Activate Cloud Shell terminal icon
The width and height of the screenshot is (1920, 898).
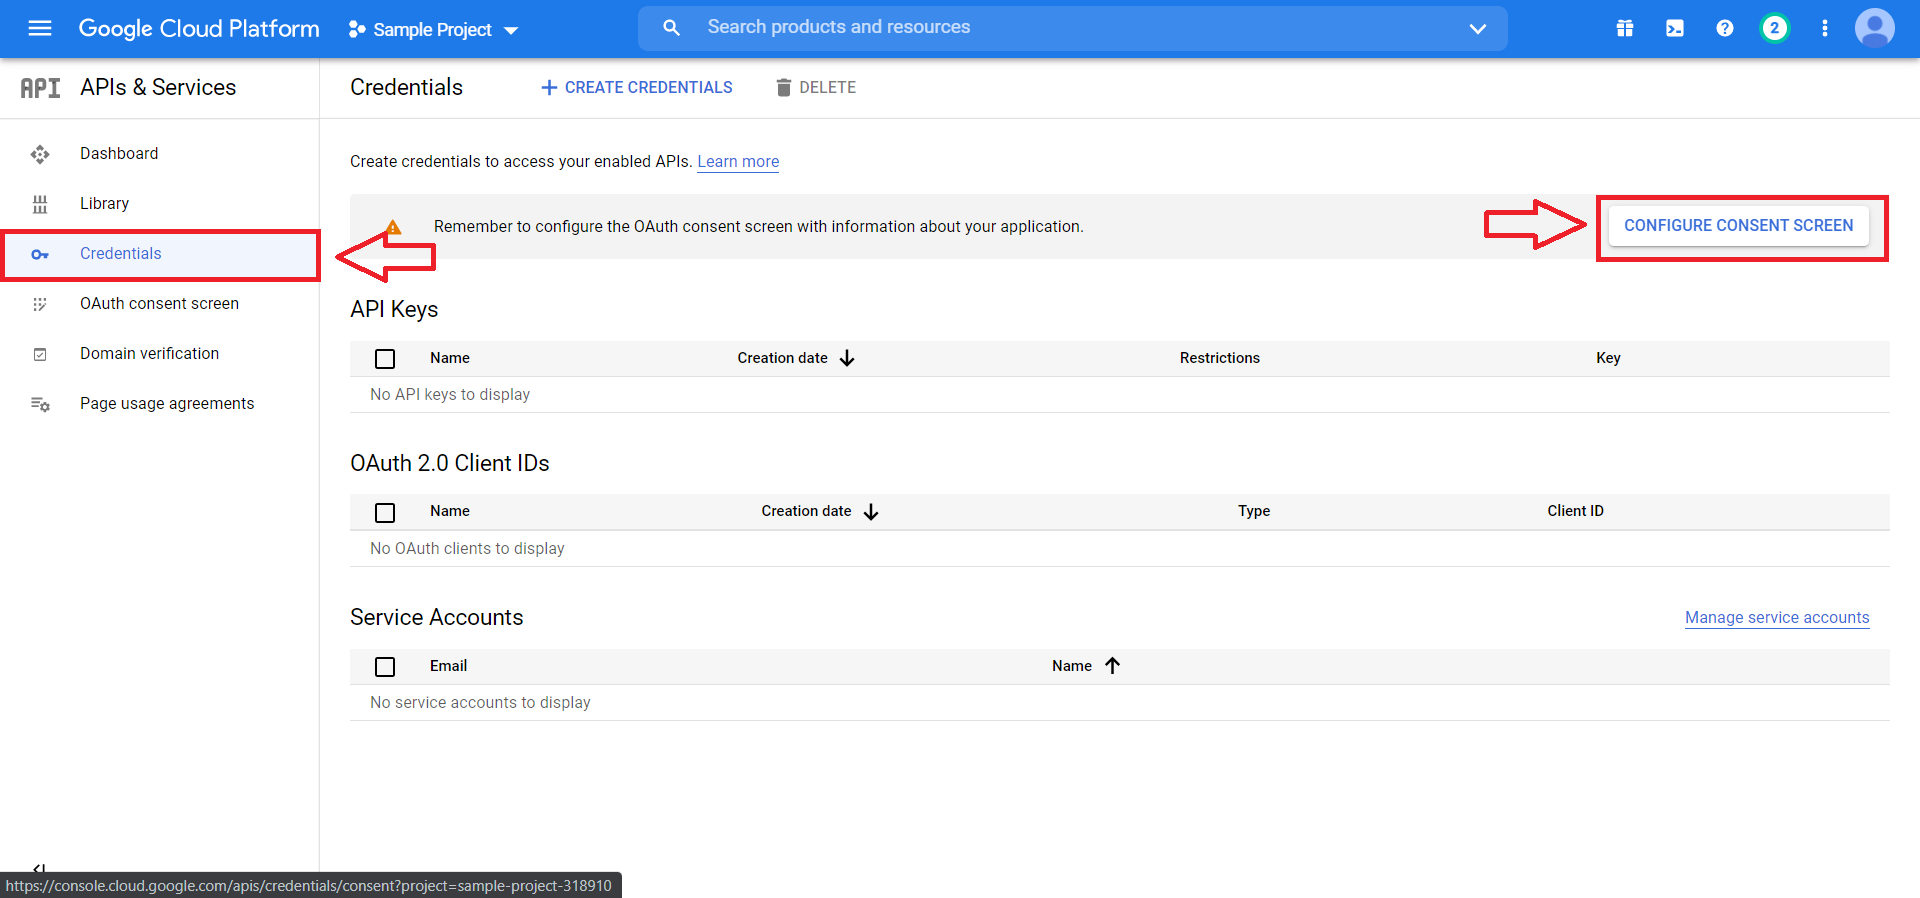click(1675, 28)
